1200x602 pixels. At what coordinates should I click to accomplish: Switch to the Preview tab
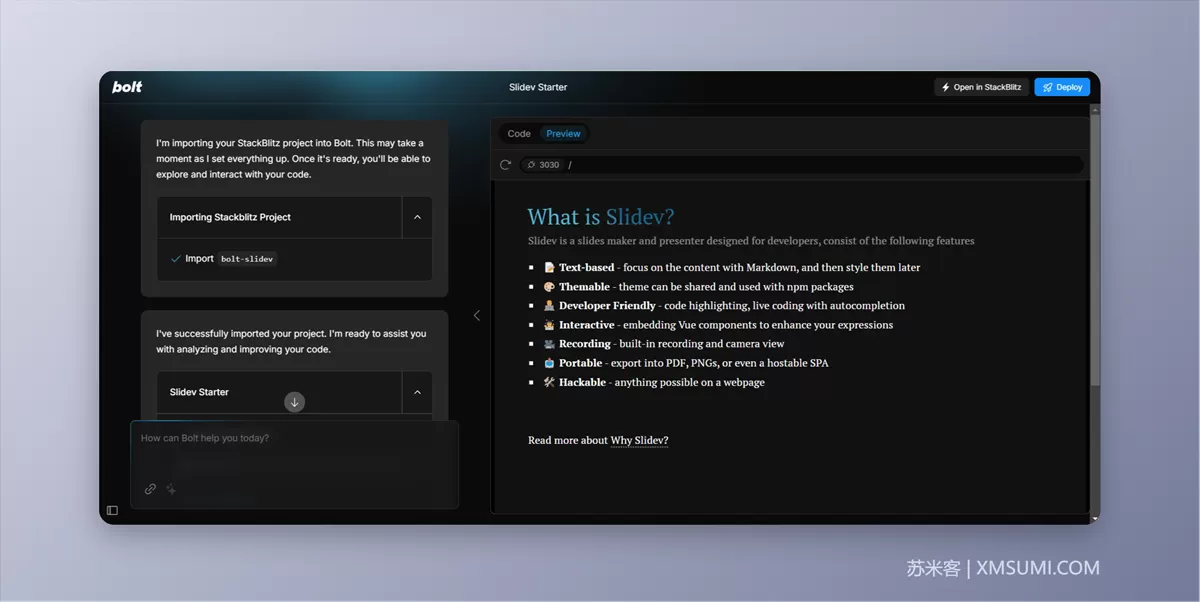563,133
